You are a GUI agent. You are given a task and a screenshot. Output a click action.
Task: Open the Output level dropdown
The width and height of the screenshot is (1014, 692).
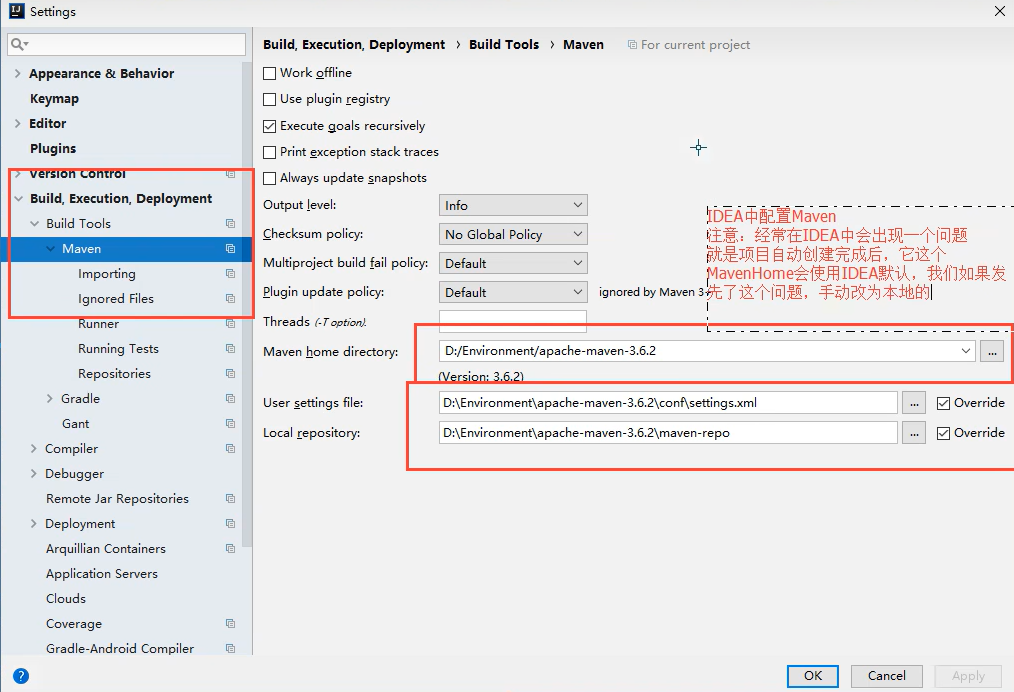pos(513,205)
